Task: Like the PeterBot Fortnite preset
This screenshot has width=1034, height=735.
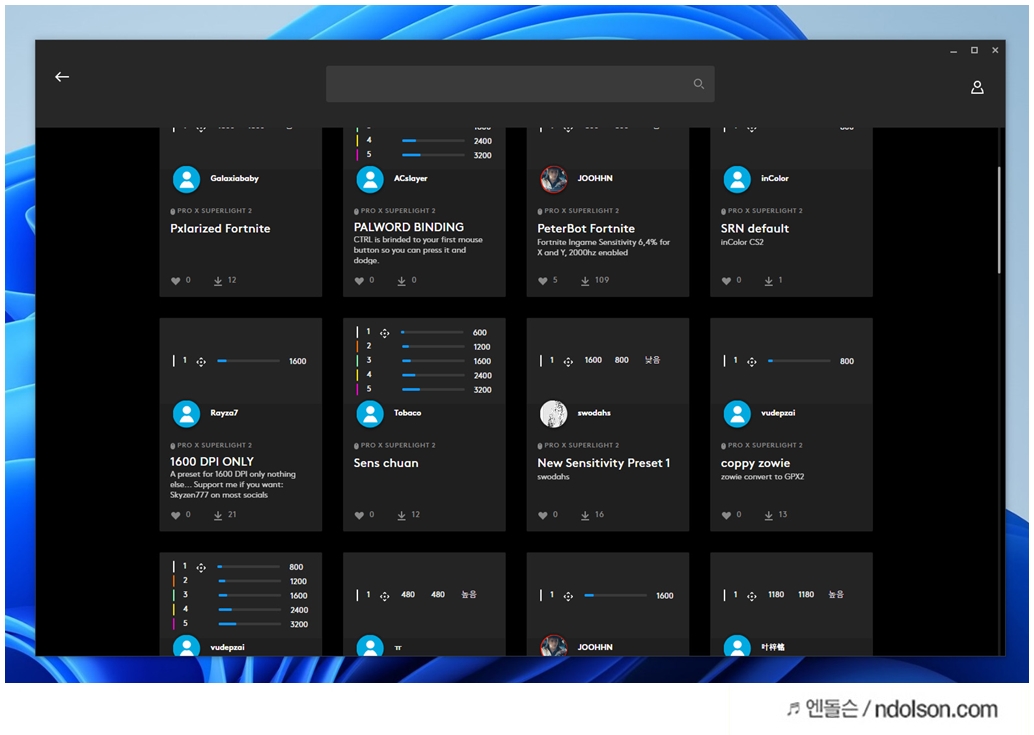Action: pyautogui.click(x=542, y=281)
